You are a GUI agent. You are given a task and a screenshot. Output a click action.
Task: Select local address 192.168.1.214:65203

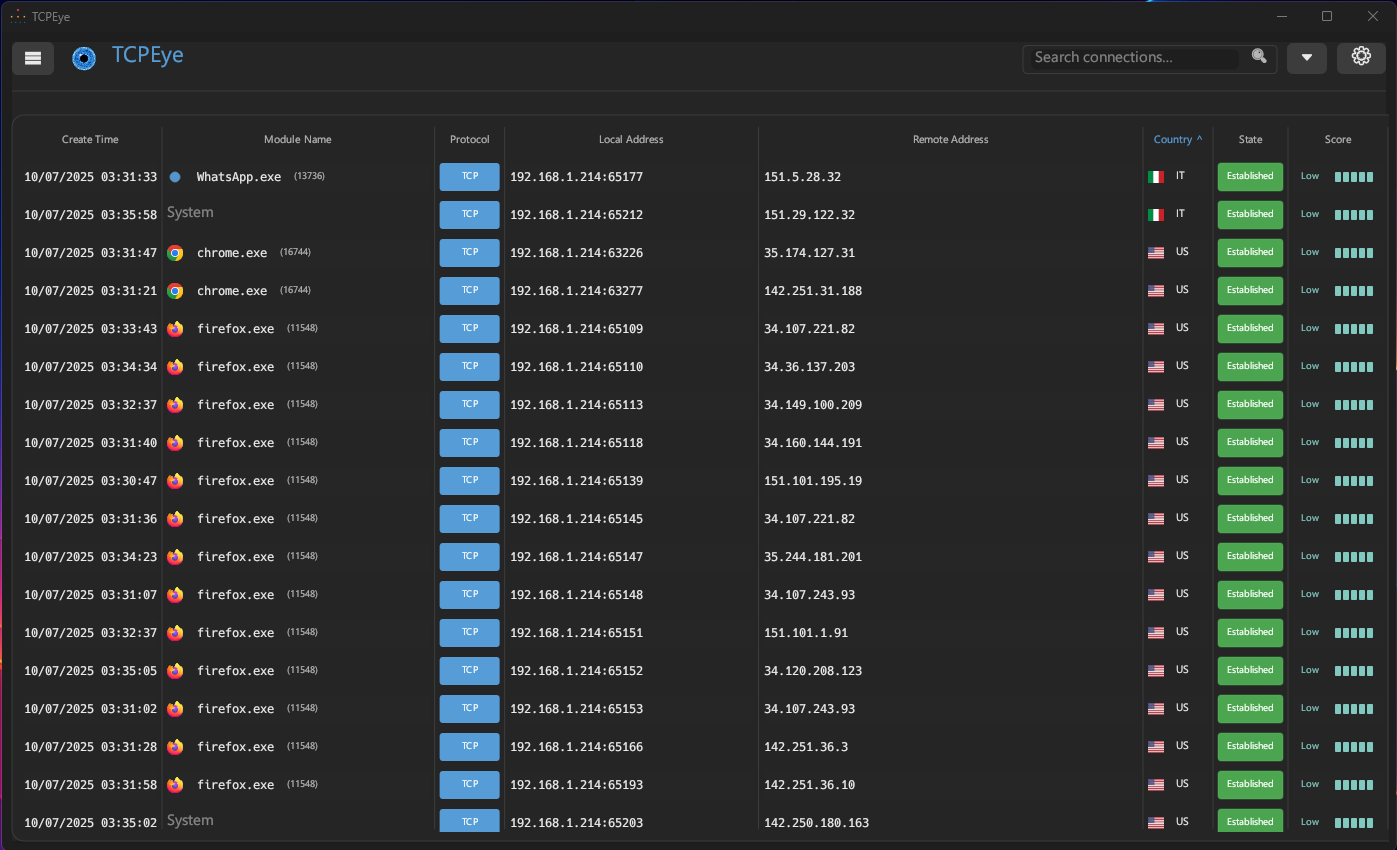(576, 823)
